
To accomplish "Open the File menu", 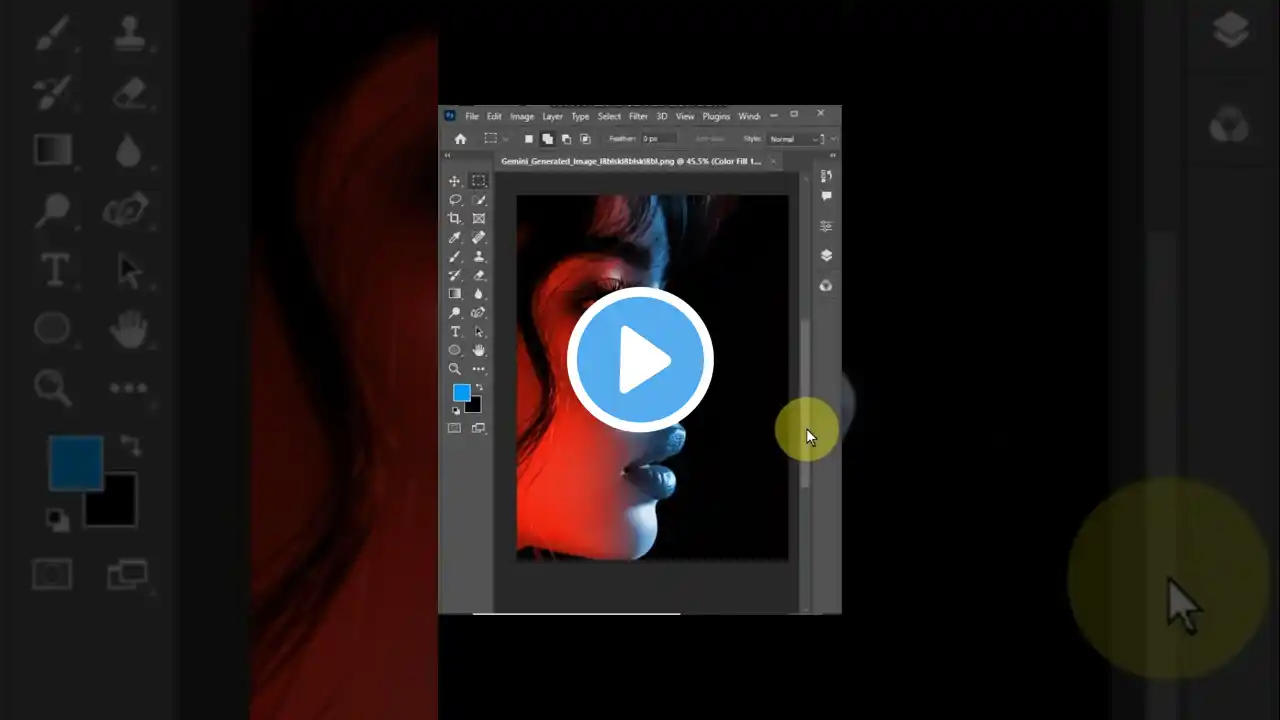I will point(472,117).
